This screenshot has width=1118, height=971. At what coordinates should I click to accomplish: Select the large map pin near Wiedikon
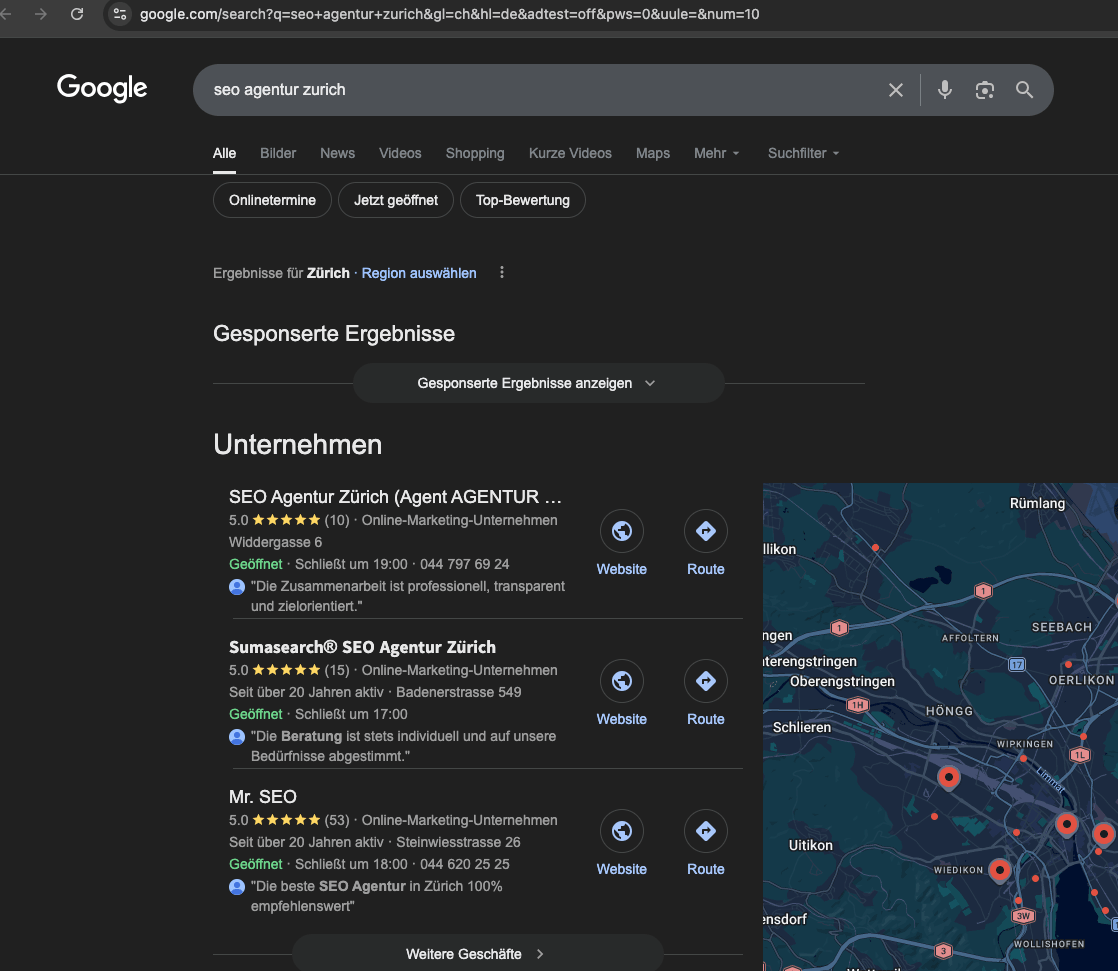pyautogui.click(x=1000, y=870)
